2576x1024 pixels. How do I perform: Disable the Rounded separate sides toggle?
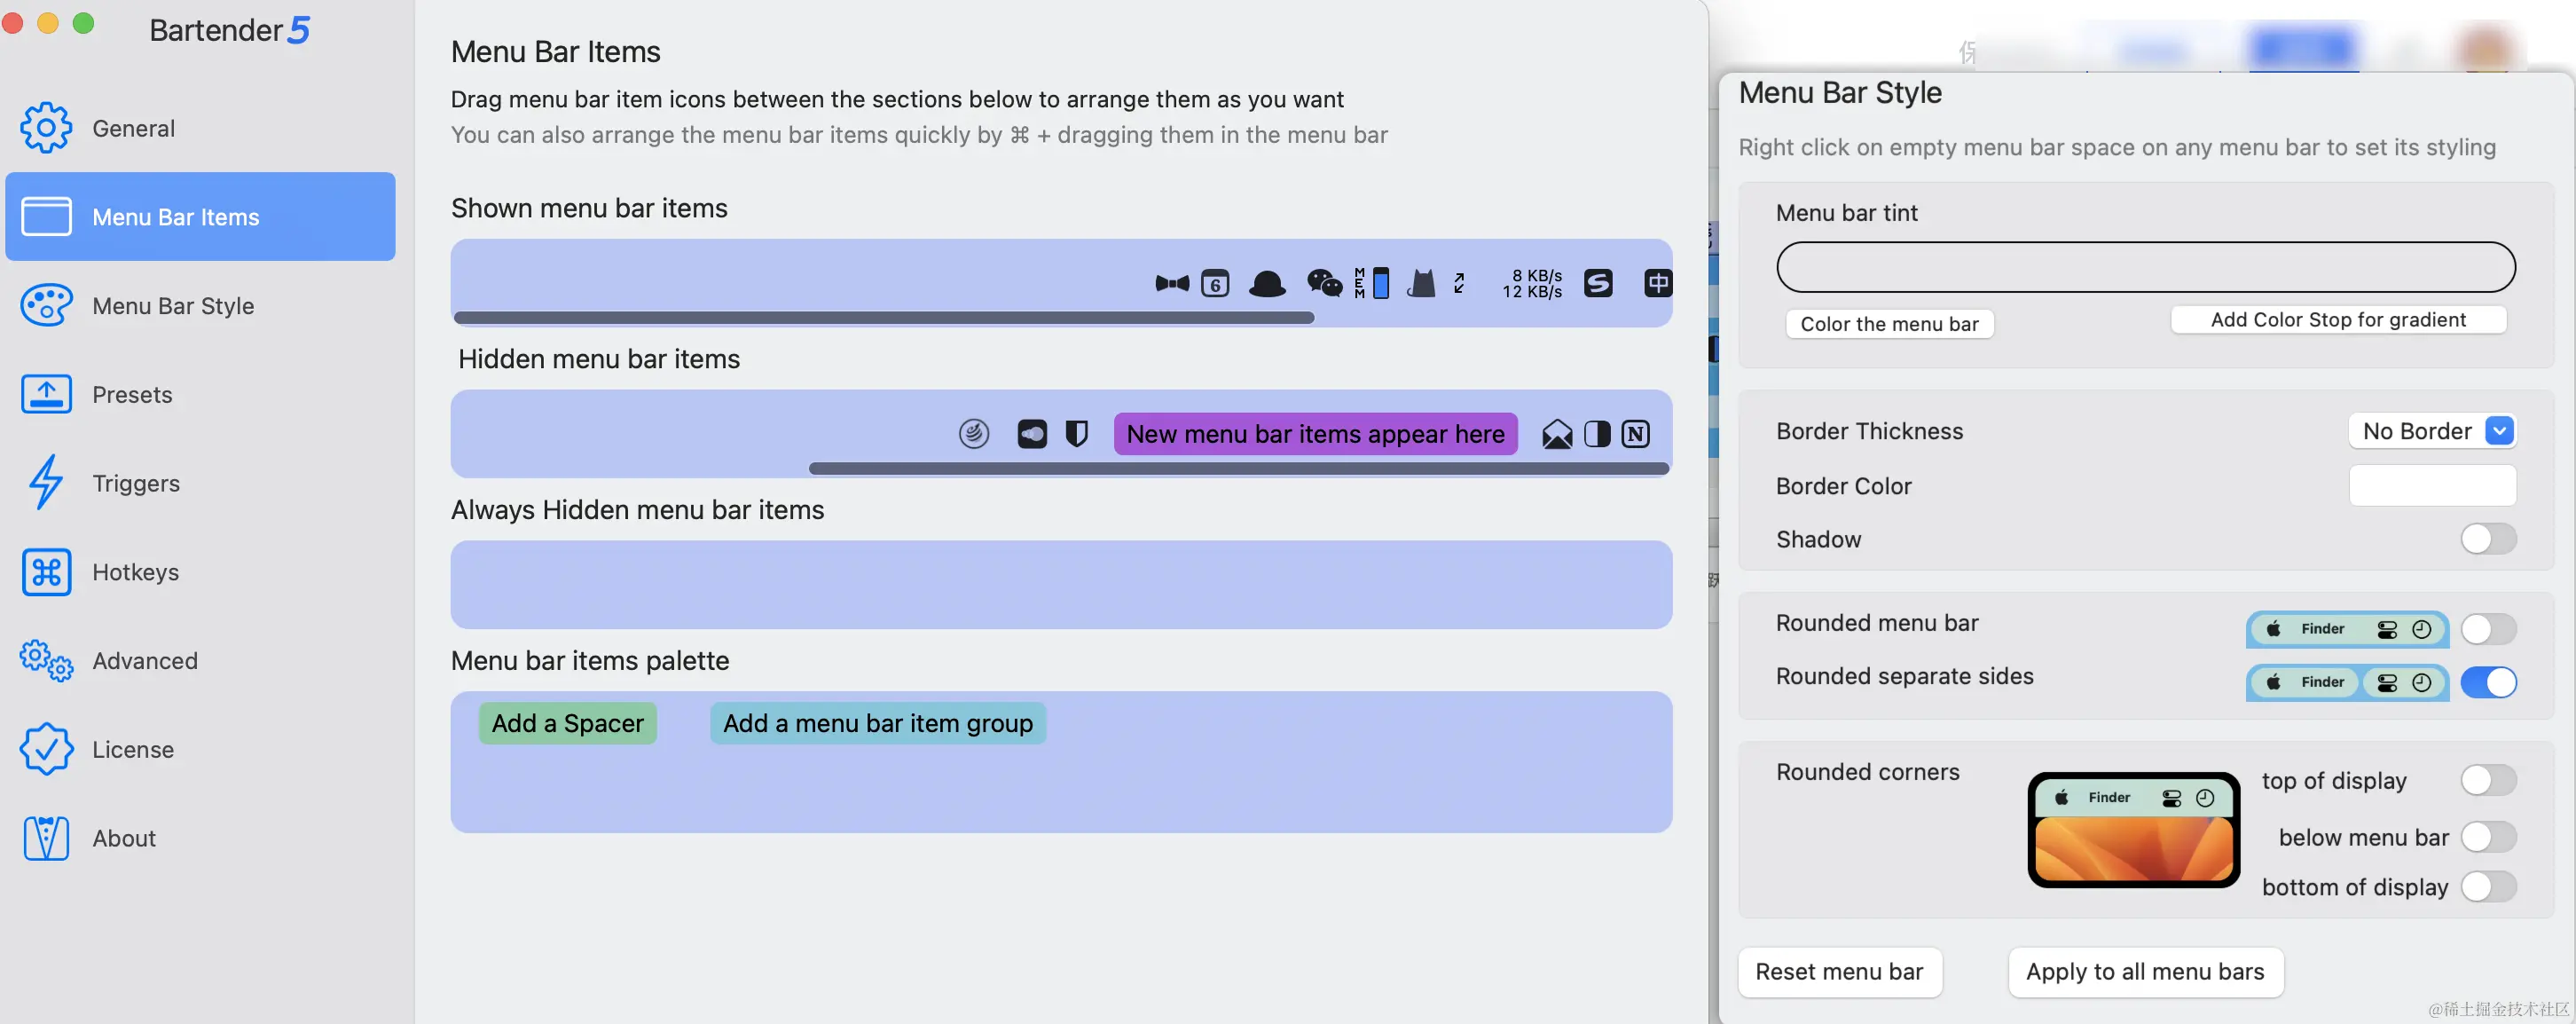(2491, 682)
